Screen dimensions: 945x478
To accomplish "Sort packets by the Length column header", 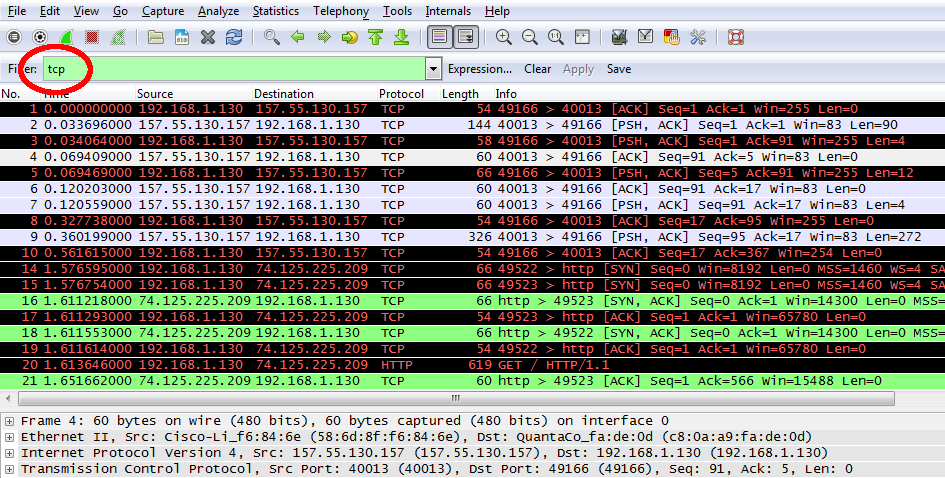I will (x=466, y=94).
